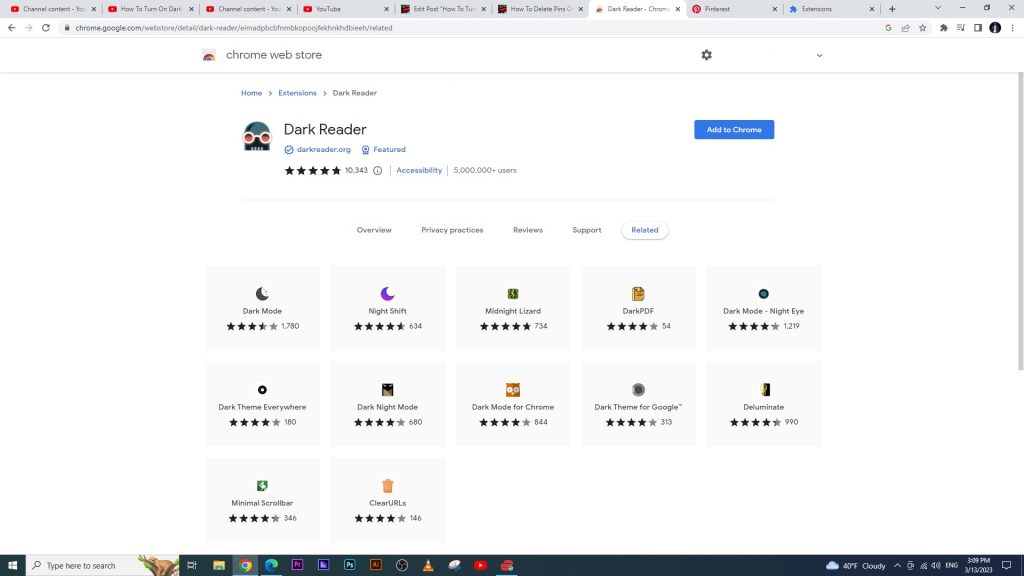Viewport: 1024px width, 576px height.
Task: Open the Accessibility category link
Action: [x=419, y=170]
